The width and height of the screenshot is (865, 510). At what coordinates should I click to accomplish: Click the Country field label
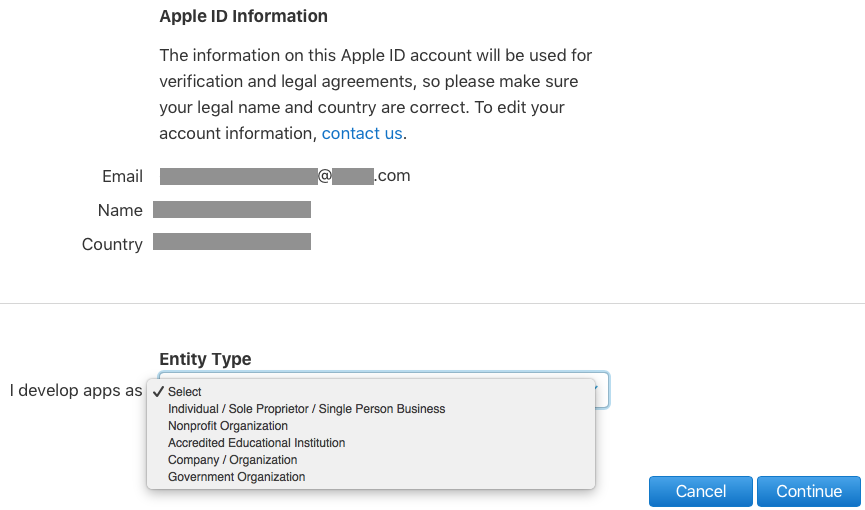click(x=112, y=244)
